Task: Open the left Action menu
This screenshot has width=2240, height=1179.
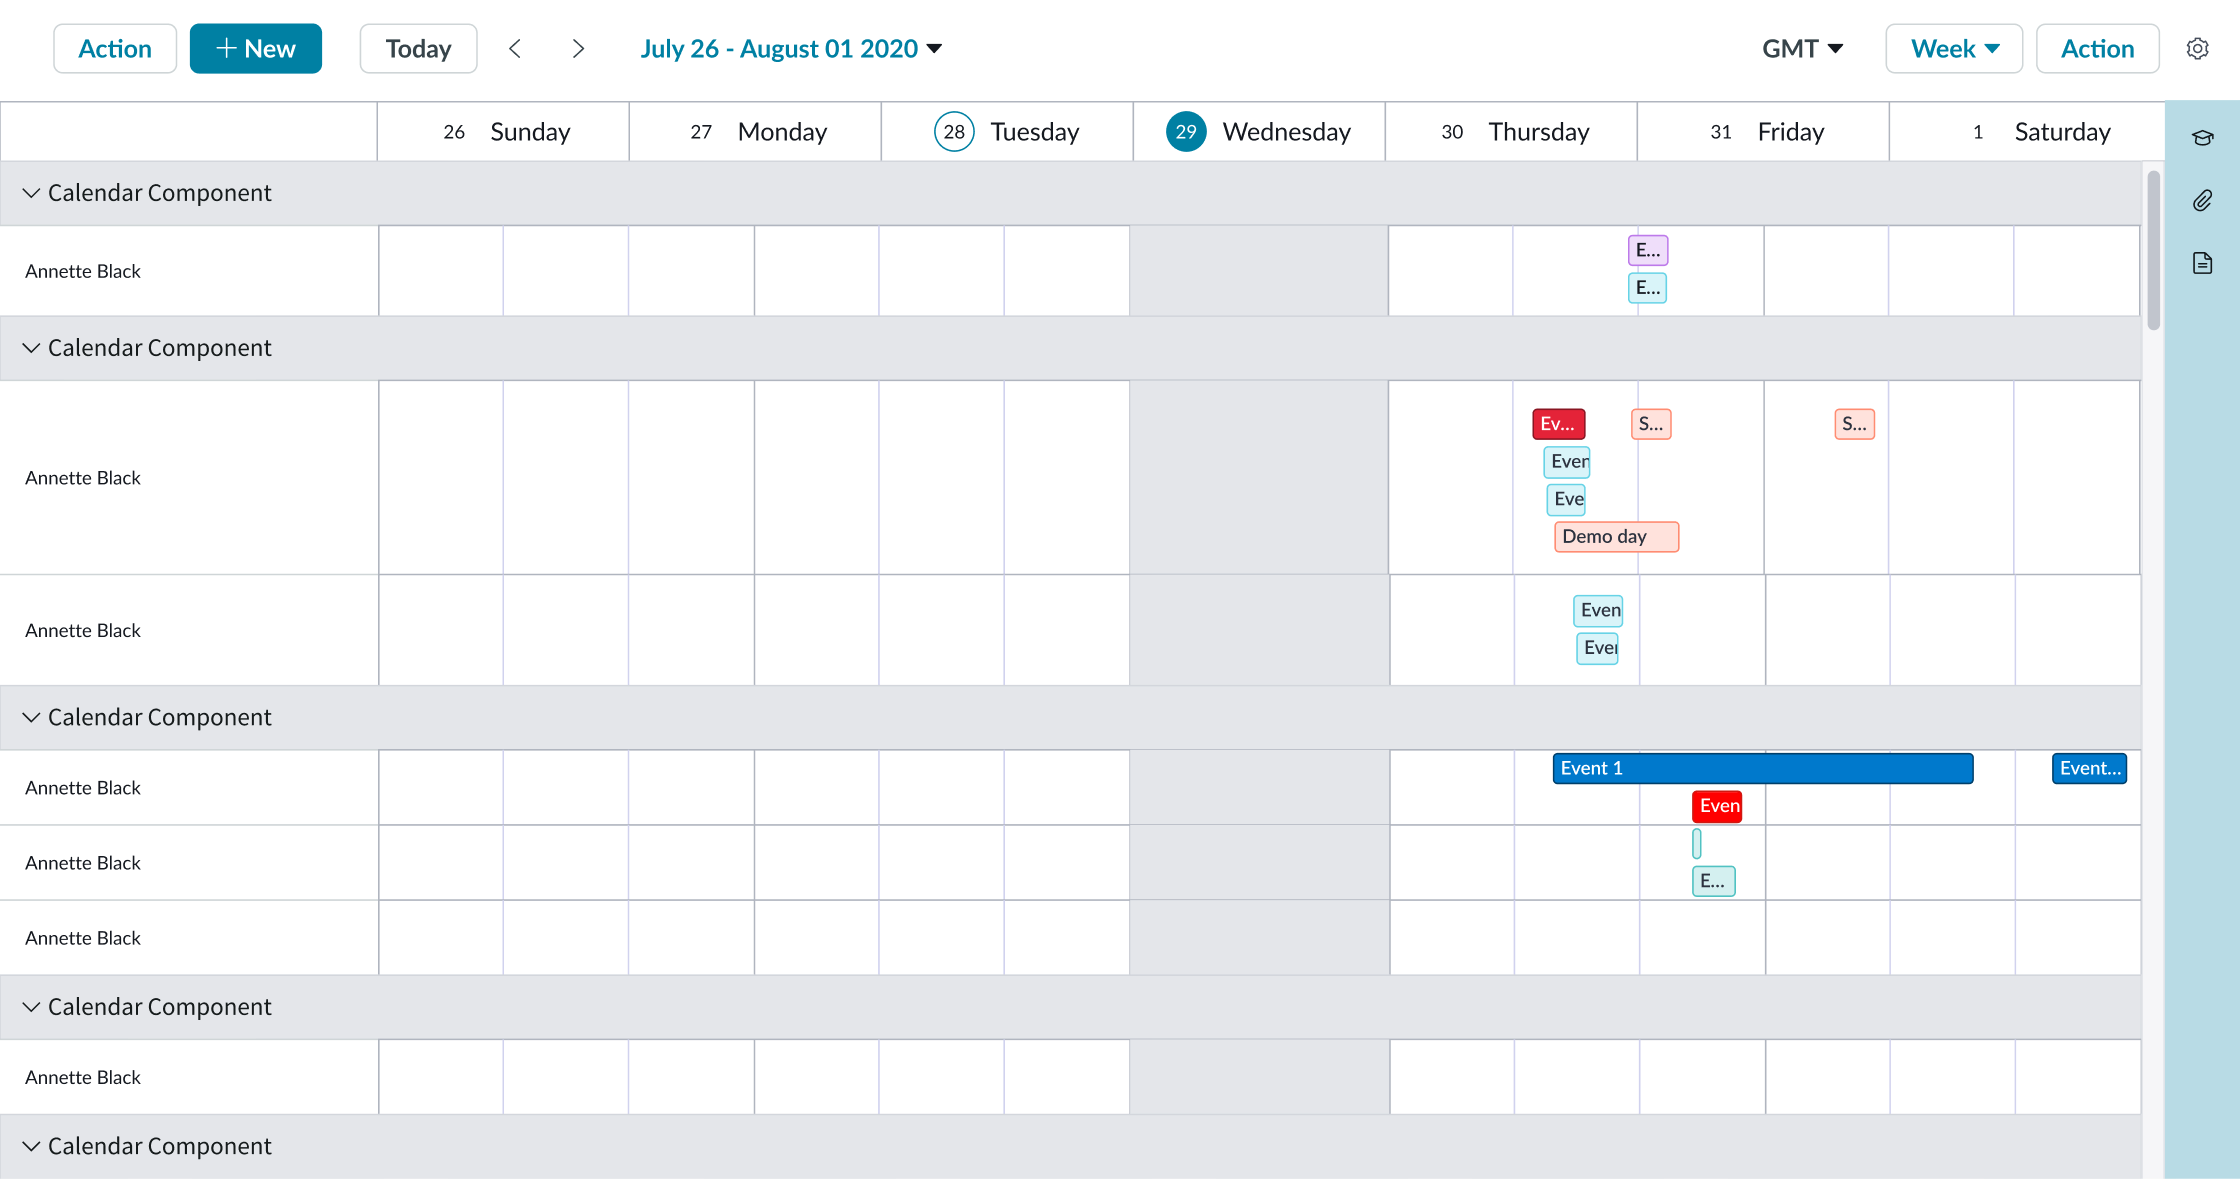Action: (114, 48)
